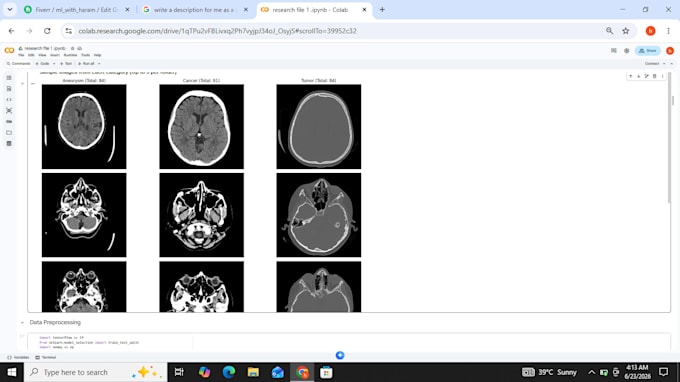
Task: Expand the Code cell dropdown arrow
Action: pos(54,64)
